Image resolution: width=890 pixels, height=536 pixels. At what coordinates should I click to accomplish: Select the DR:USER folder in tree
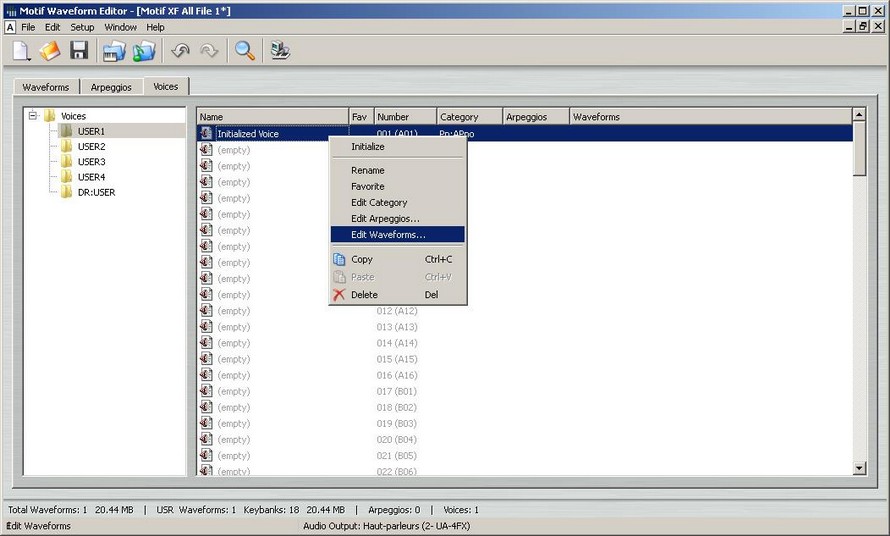[96, 192]
